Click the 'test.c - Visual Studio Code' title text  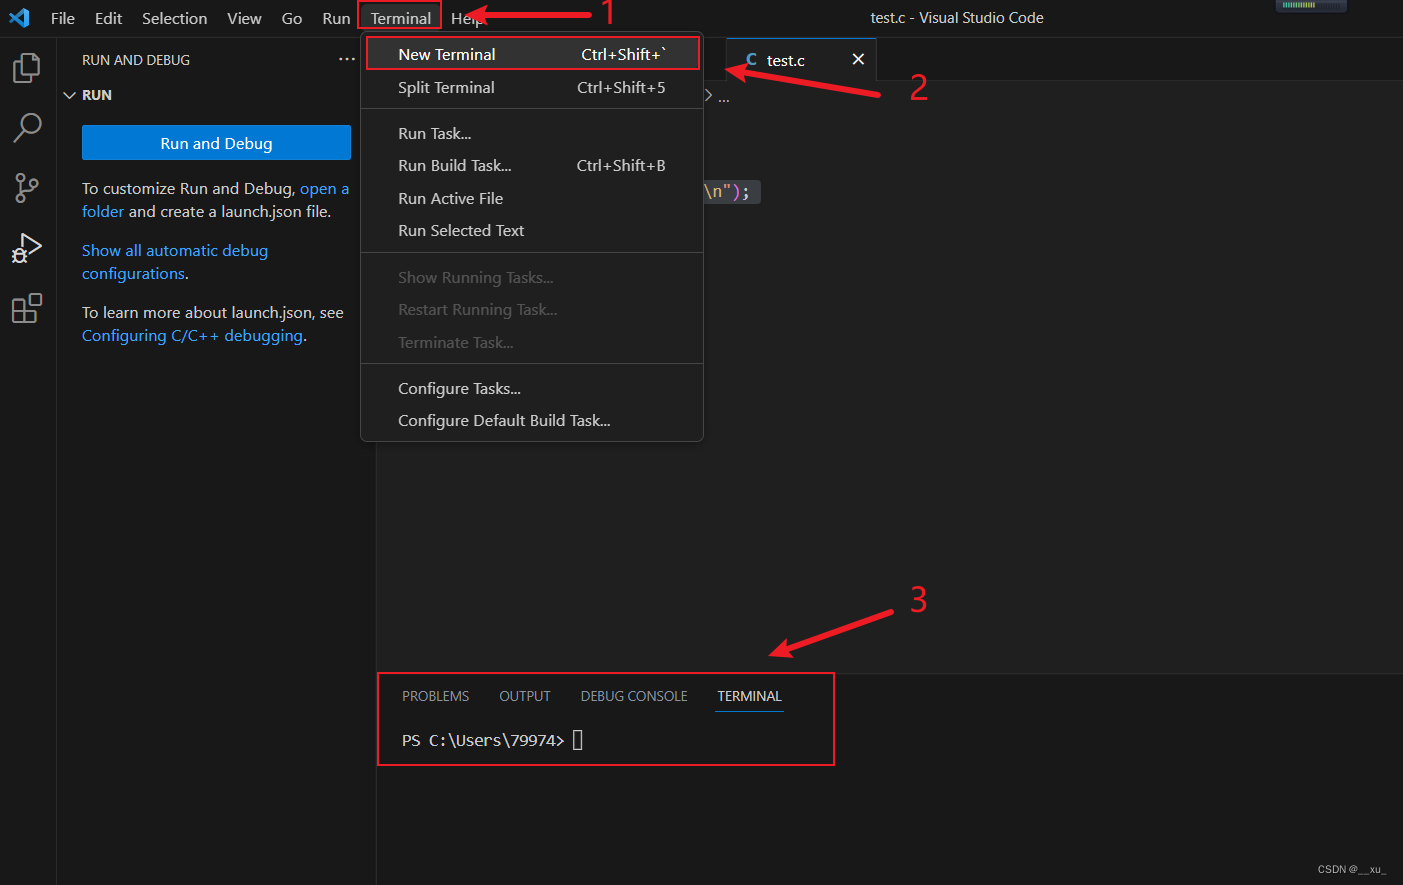[957, 18]
